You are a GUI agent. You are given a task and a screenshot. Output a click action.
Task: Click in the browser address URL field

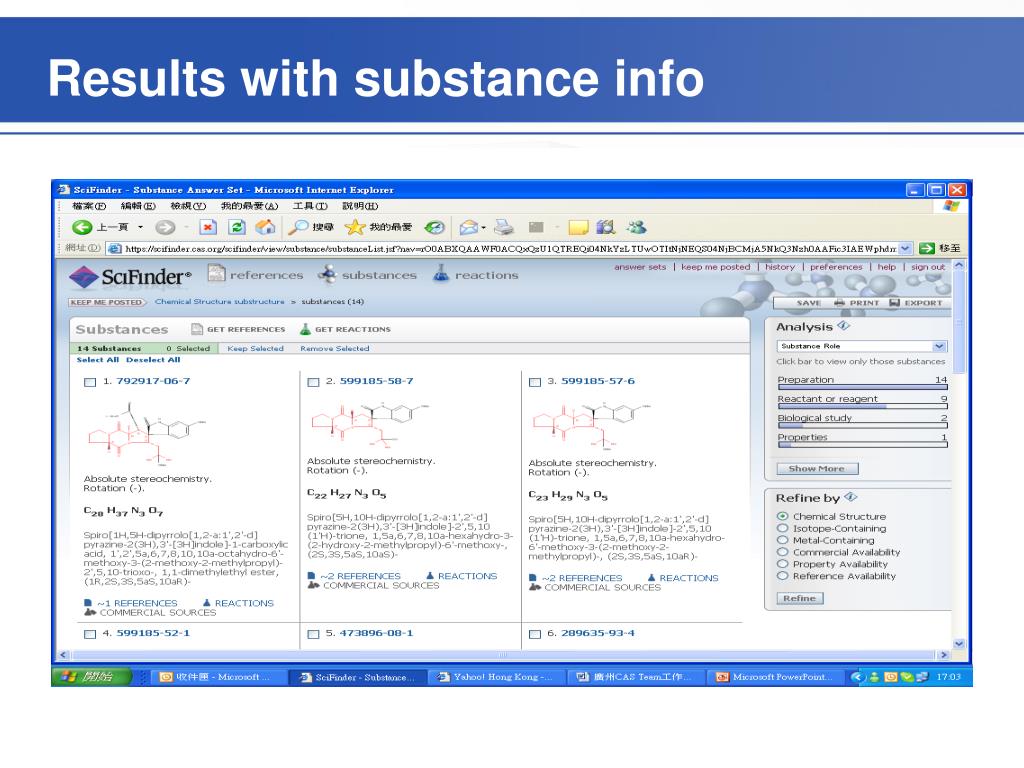click(x=511, y=248)
